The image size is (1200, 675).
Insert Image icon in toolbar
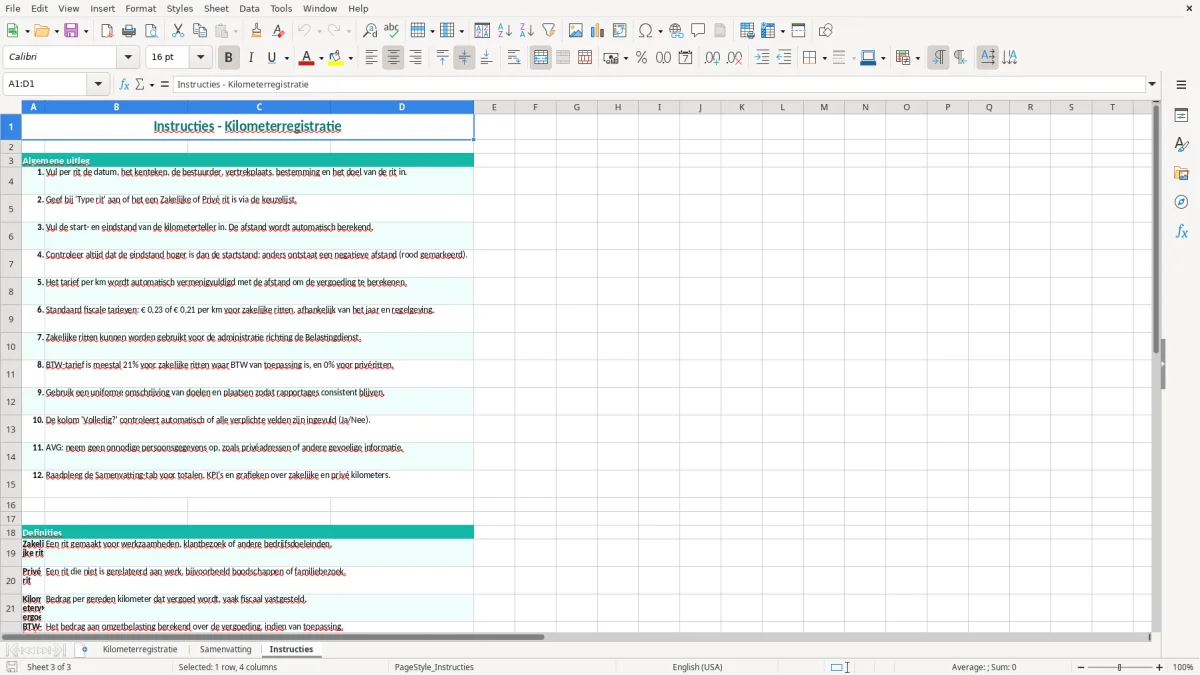pos(576,31)
